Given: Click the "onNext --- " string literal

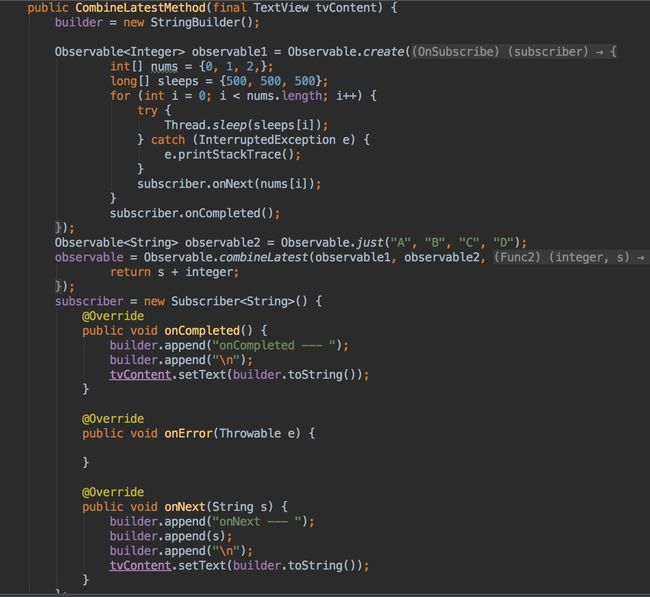Looking at the screenshot, I should [x=257, y=522].
